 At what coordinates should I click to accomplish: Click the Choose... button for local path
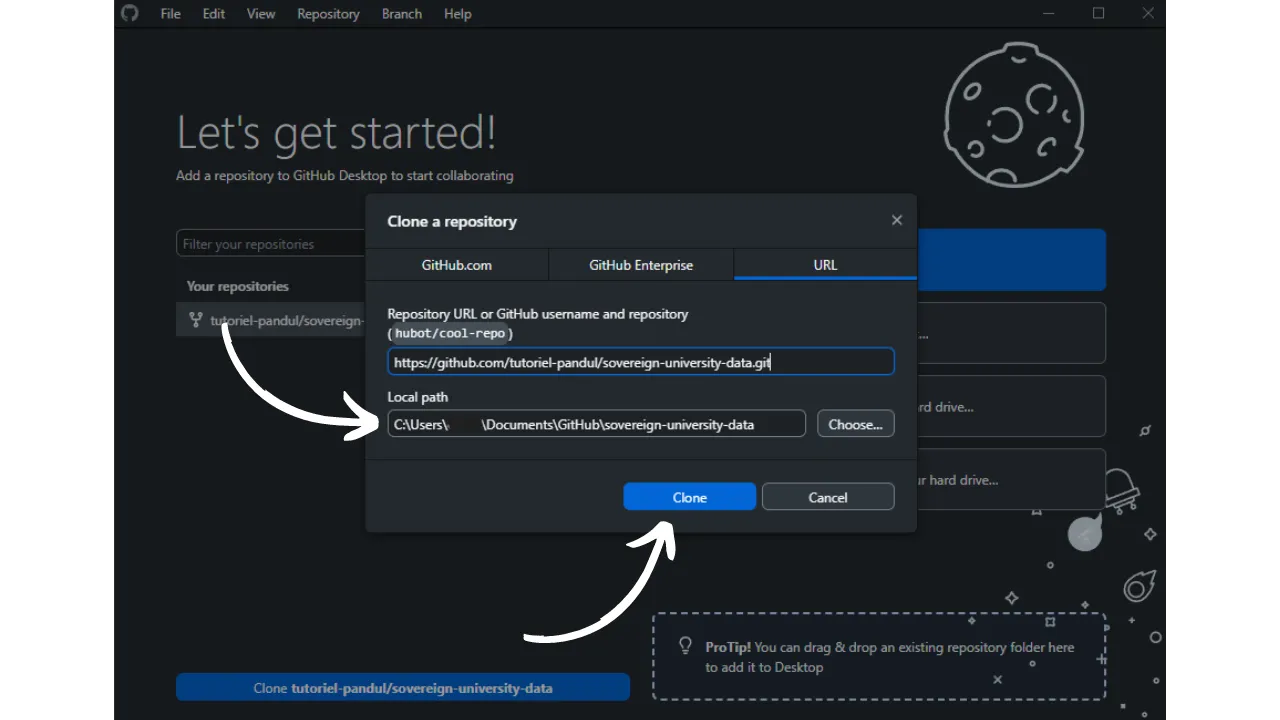click(856, 424)
